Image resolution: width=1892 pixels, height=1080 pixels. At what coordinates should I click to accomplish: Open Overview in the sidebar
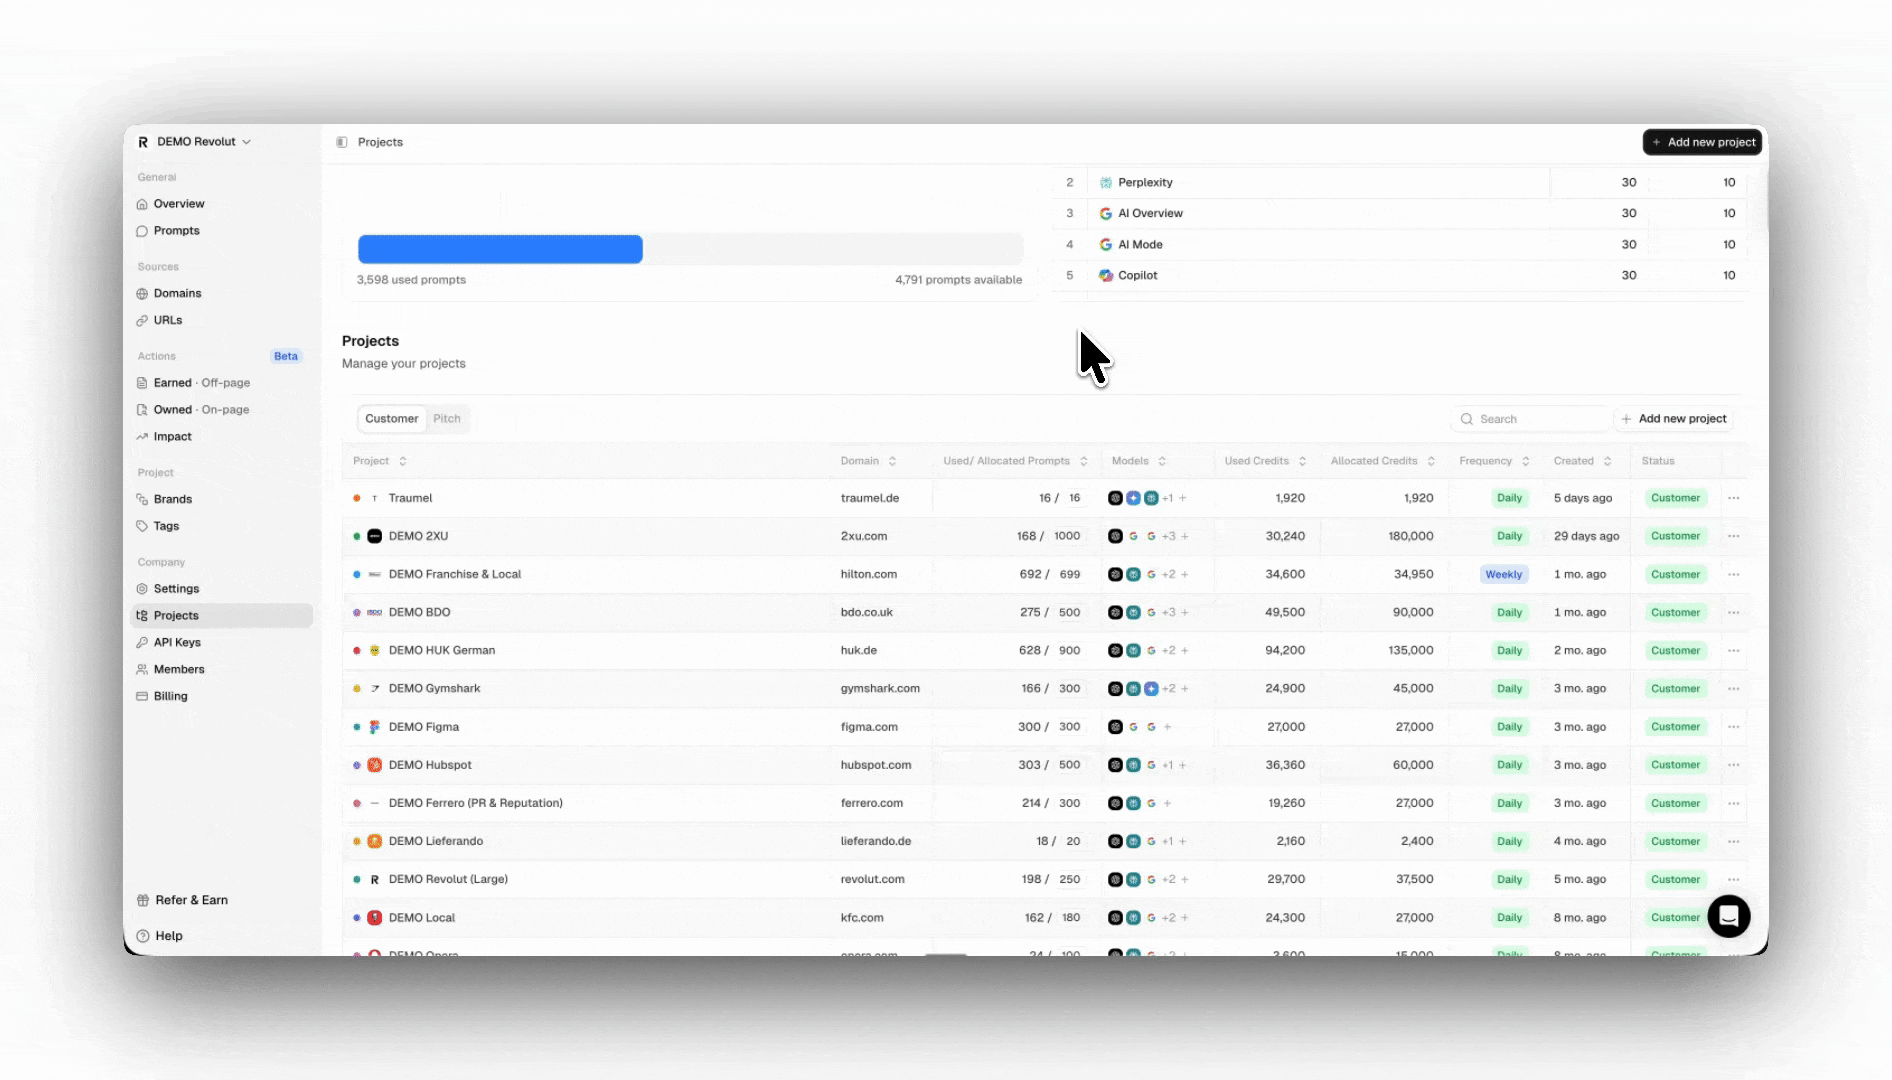pyautogui.click(x=179, y=204)
